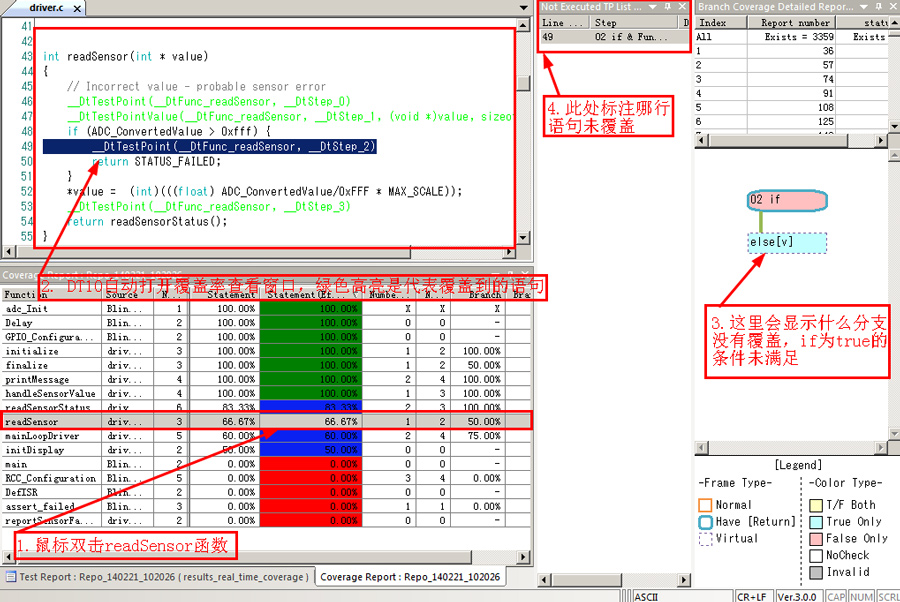Click the 60.00% coverage bar of mainLoopDriver

point(311,436)
